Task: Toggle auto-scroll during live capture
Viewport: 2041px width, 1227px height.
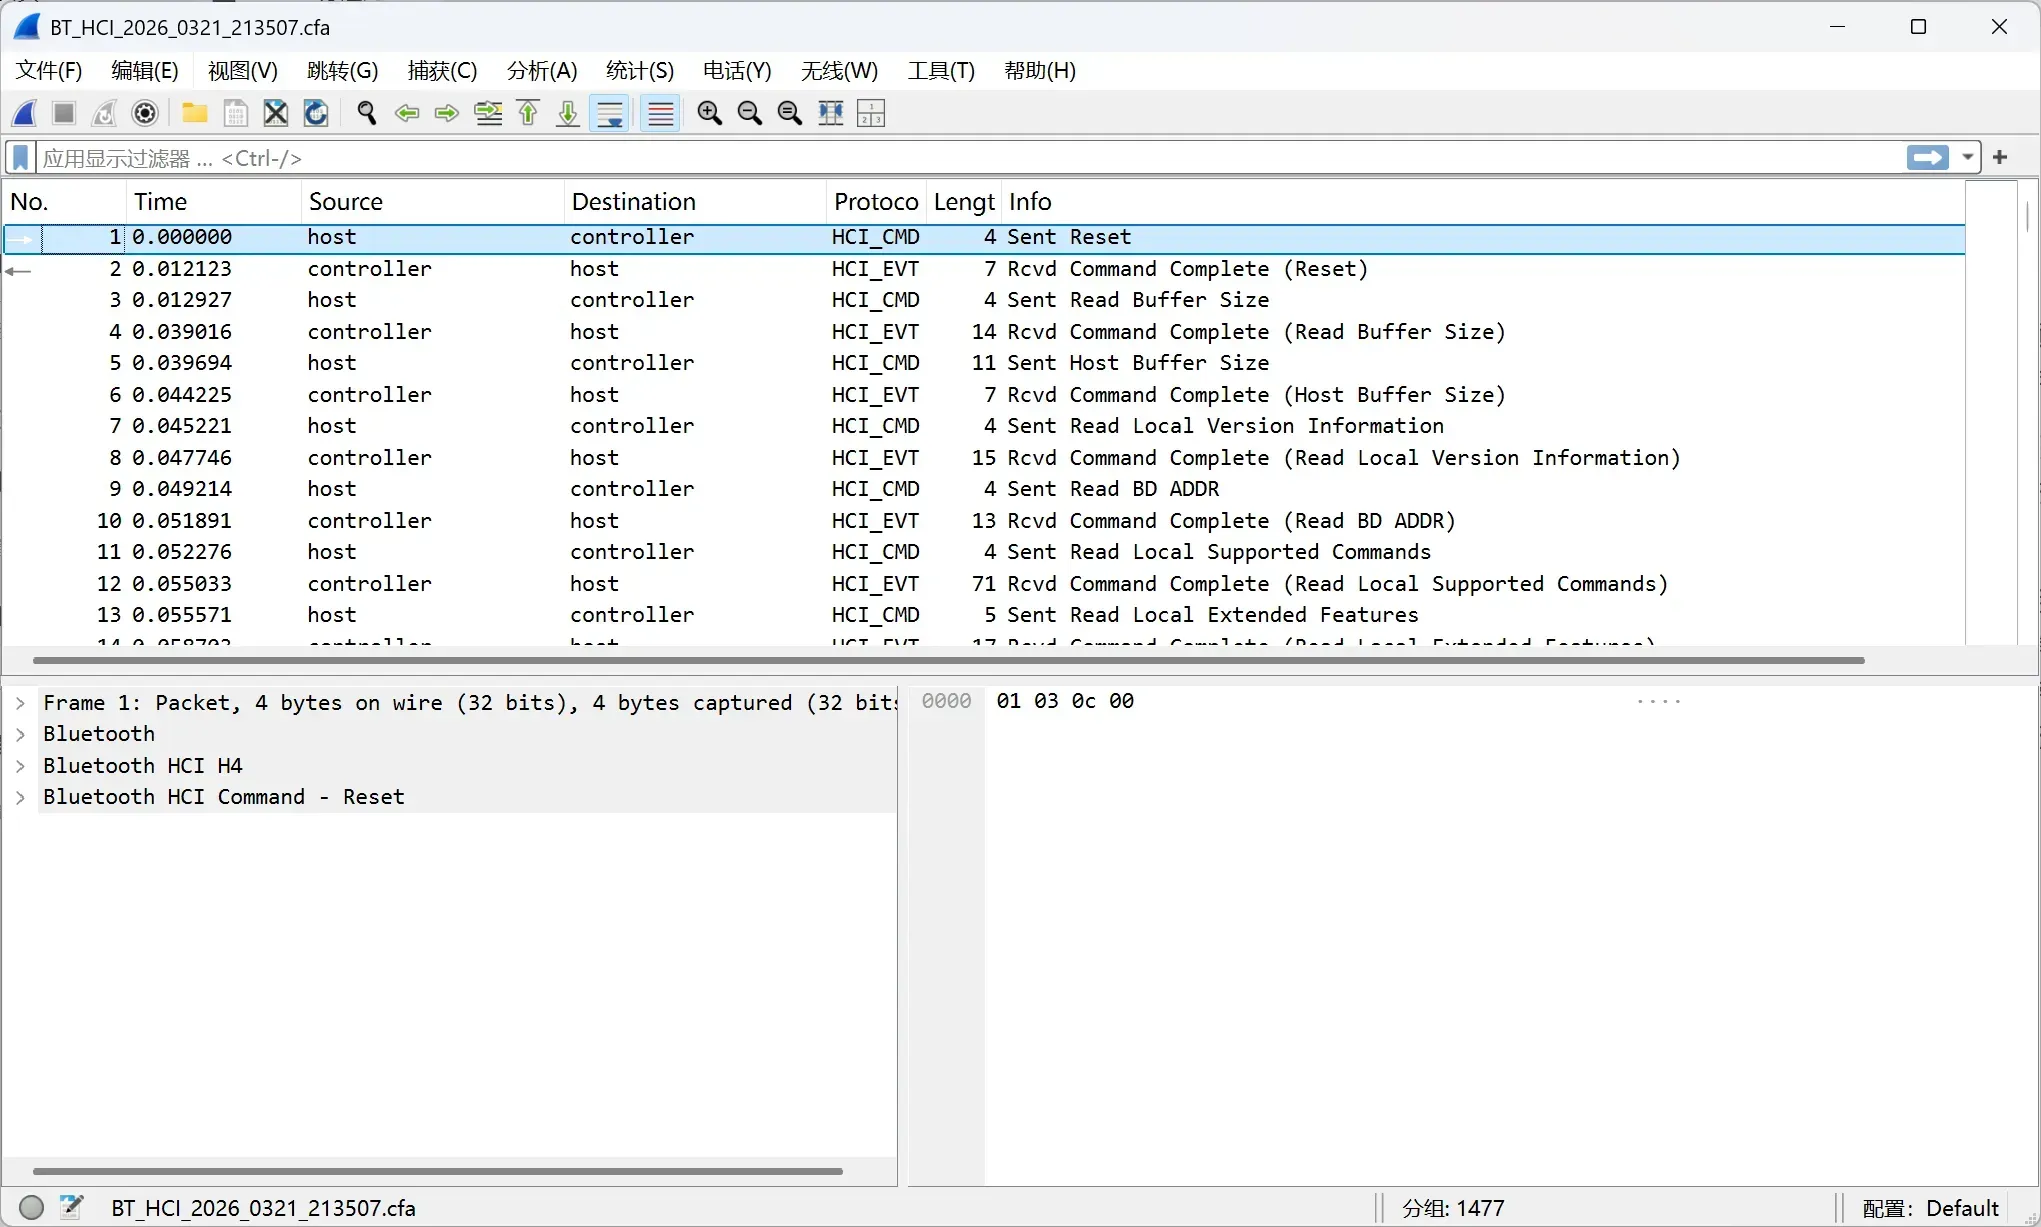Action: (x=609, y=113)
